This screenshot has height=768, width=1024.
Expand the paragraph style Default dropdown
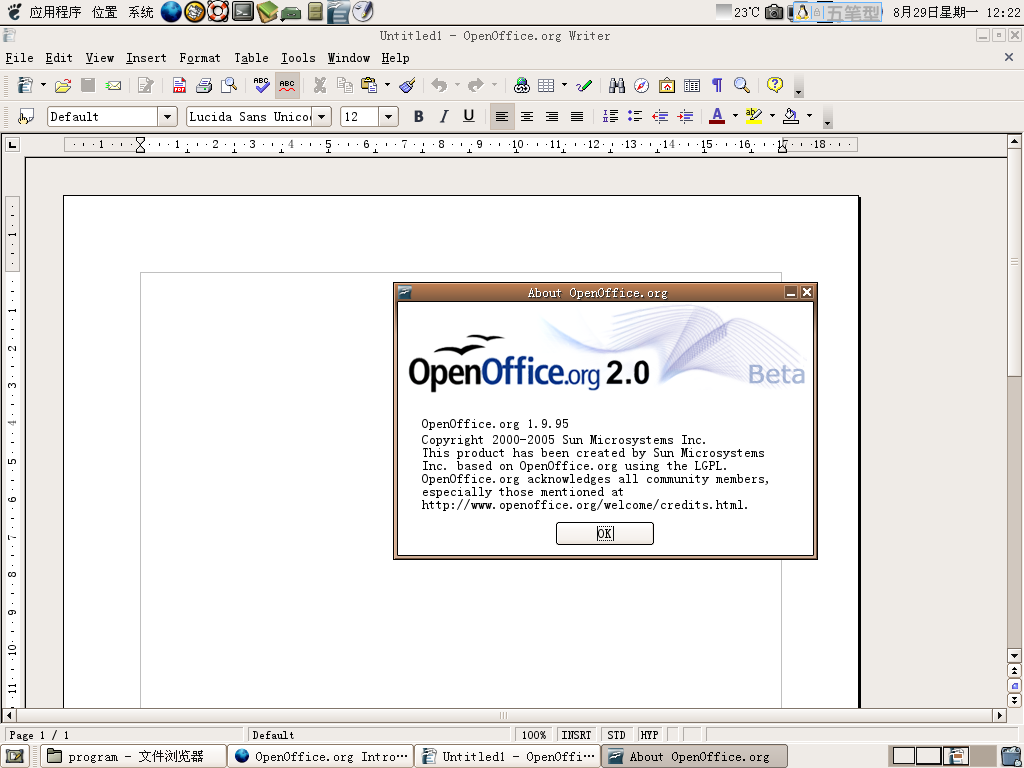coord(167,117)
